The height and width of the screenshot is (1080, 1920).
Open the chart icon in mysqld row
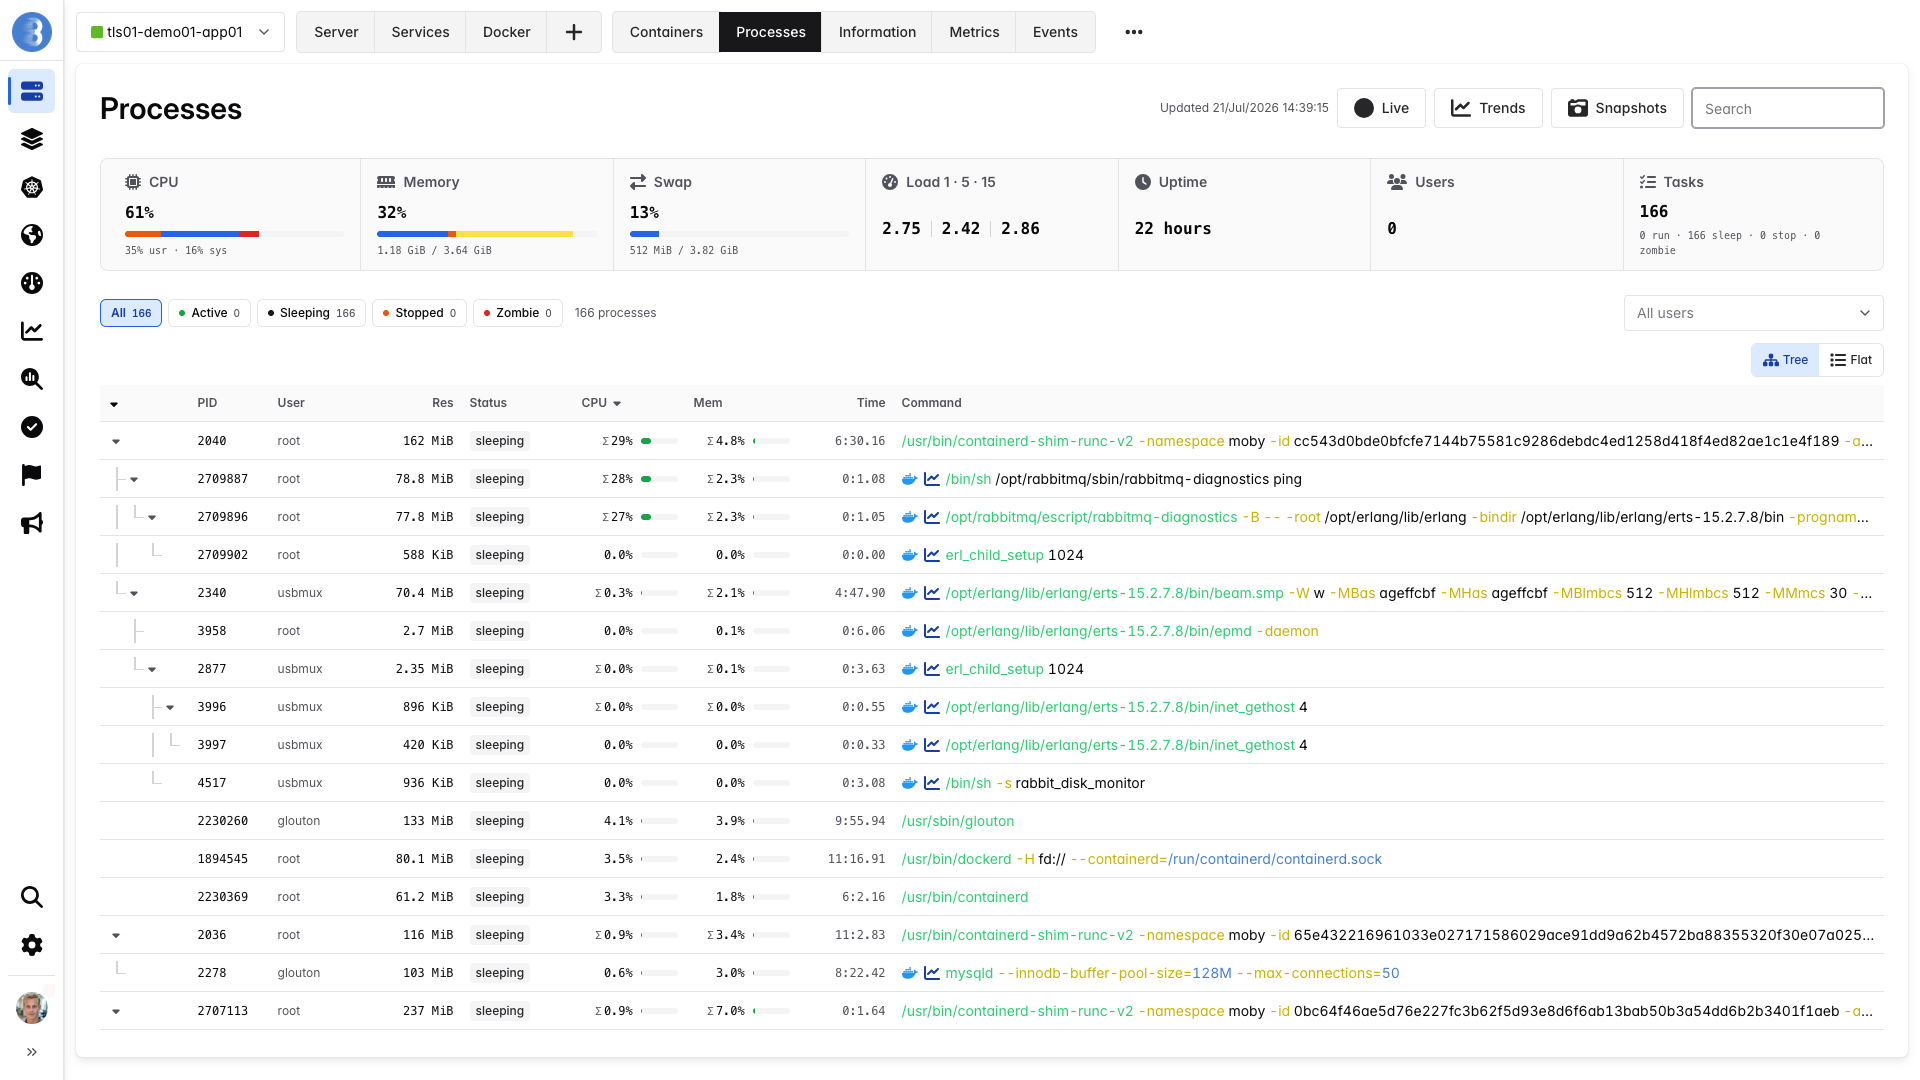click(932, 973)
